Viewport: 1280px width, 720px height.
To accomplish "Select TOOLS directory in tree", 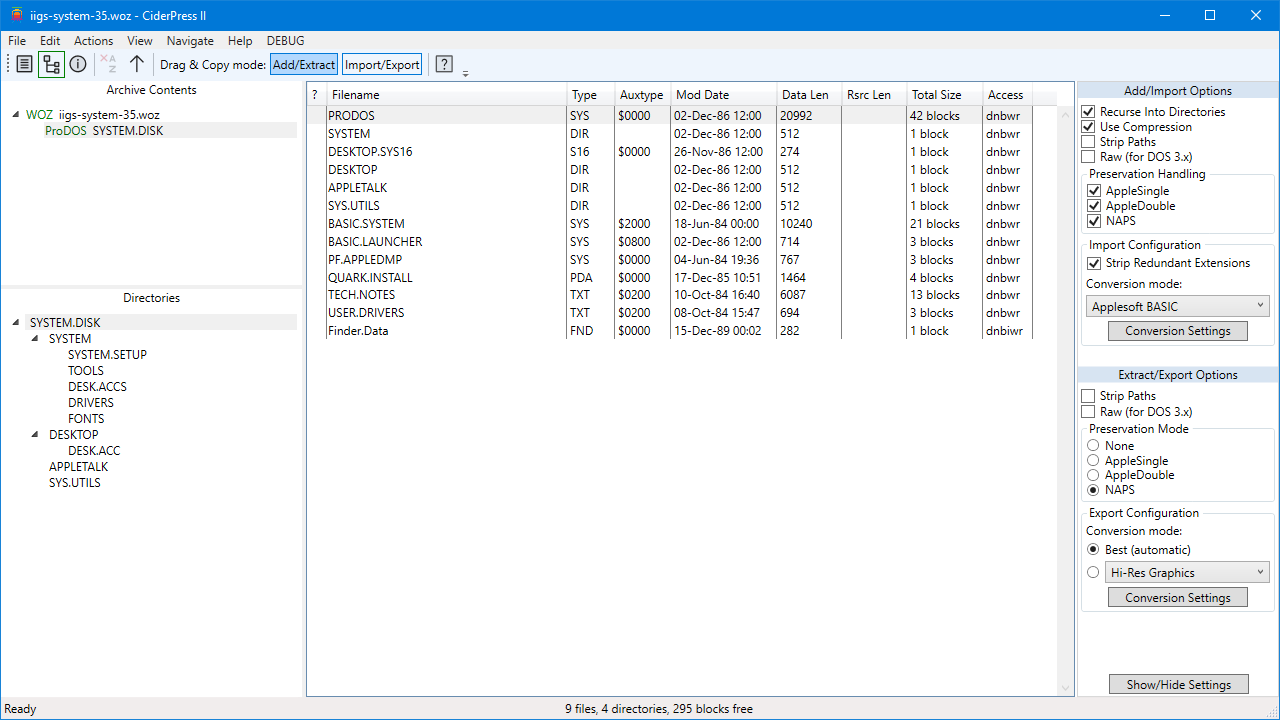I will coord(86,371).
